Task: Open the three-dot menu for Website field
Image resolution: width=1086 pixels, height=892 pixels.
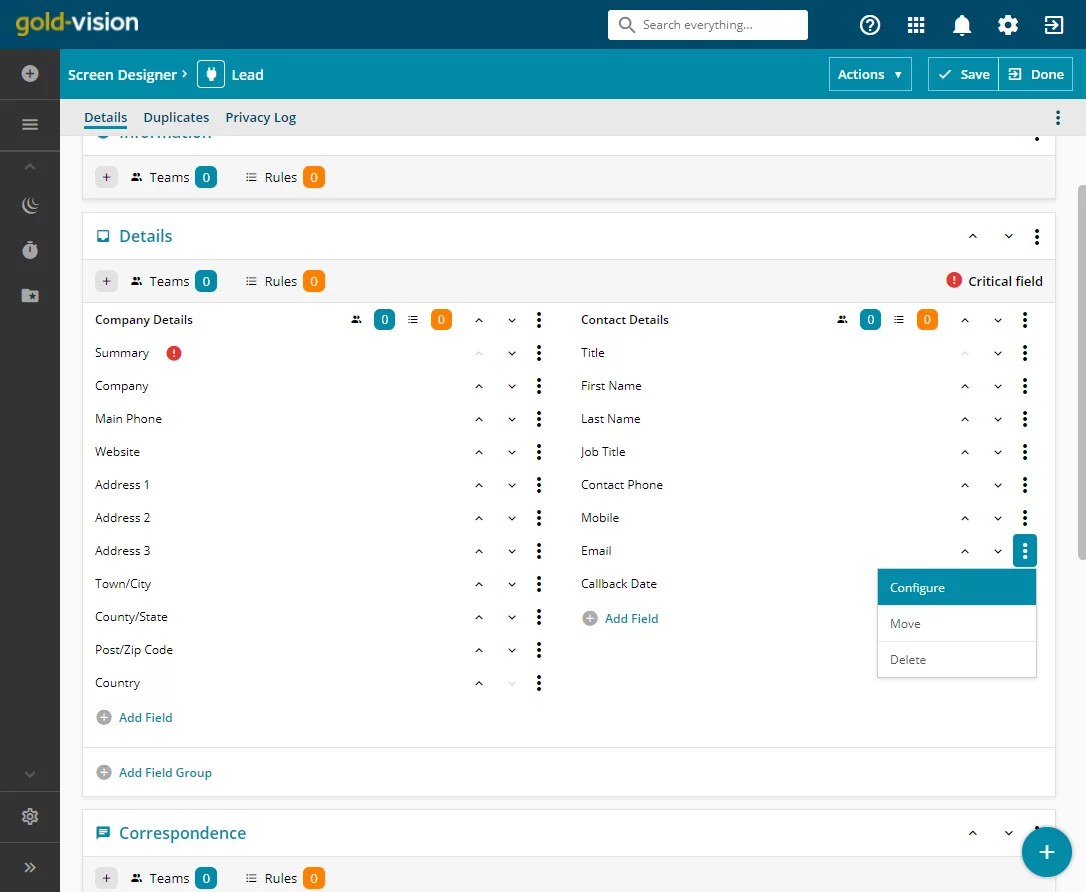Action: point(539,452)
